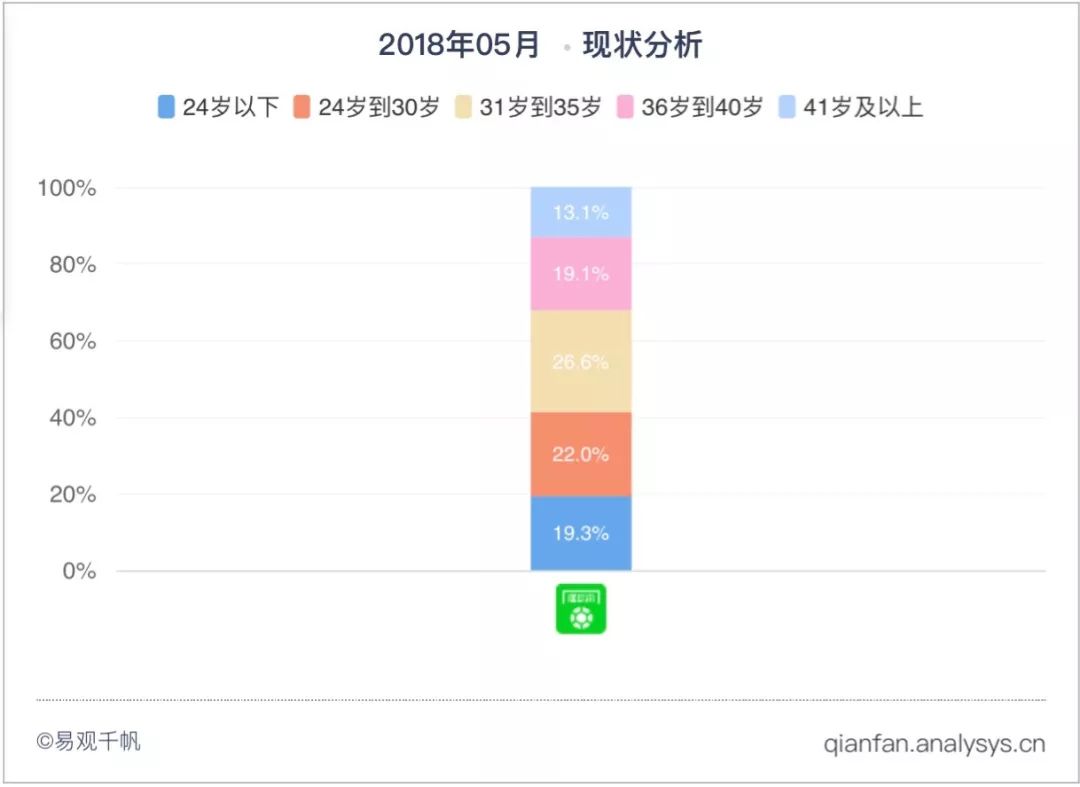
Task: Select the 19.3% blue bar segment
Action: 581,533
